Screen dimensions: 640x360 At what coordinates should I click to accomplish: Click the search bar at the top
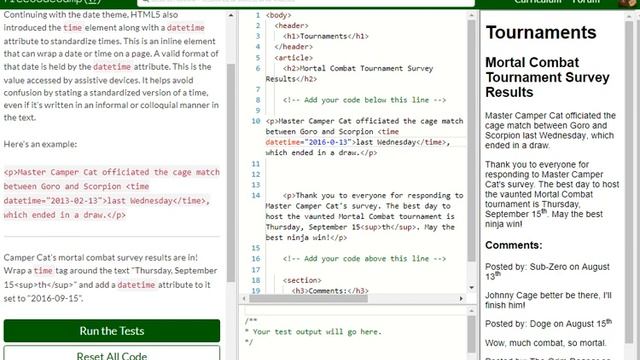click(x=306, y=2)
